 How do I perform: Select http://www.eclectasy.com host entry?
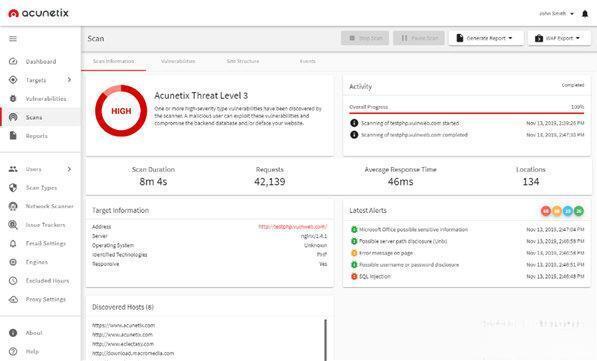point(123,344)
